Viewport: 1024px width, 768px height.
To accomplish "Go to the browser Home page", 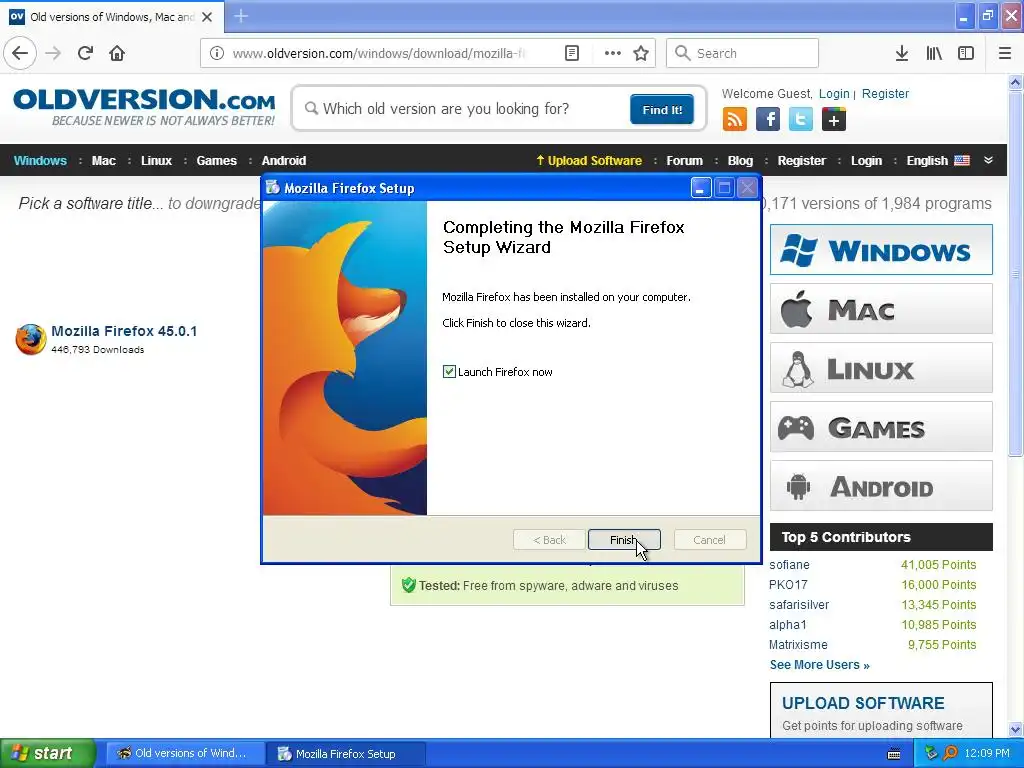I will [x=117, y=53].
